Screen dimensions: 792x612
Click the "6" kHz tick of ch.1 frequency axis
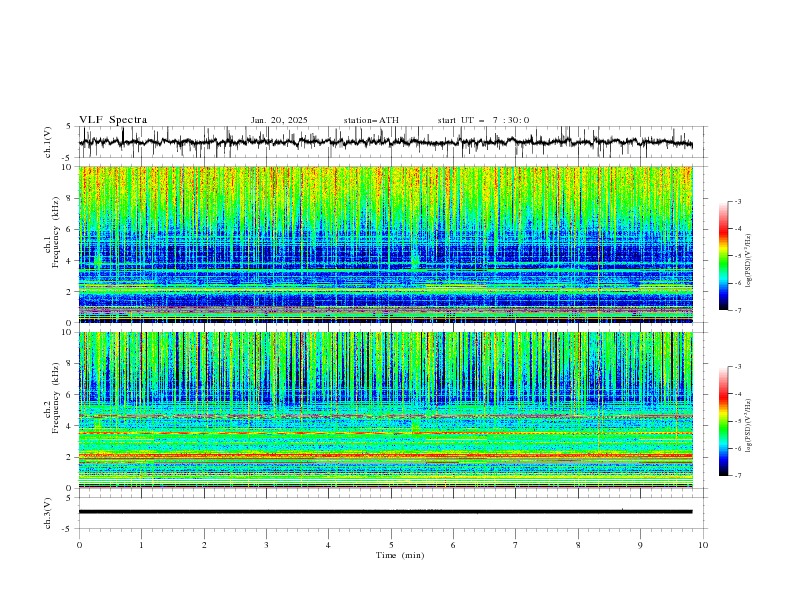pos(70,229)
